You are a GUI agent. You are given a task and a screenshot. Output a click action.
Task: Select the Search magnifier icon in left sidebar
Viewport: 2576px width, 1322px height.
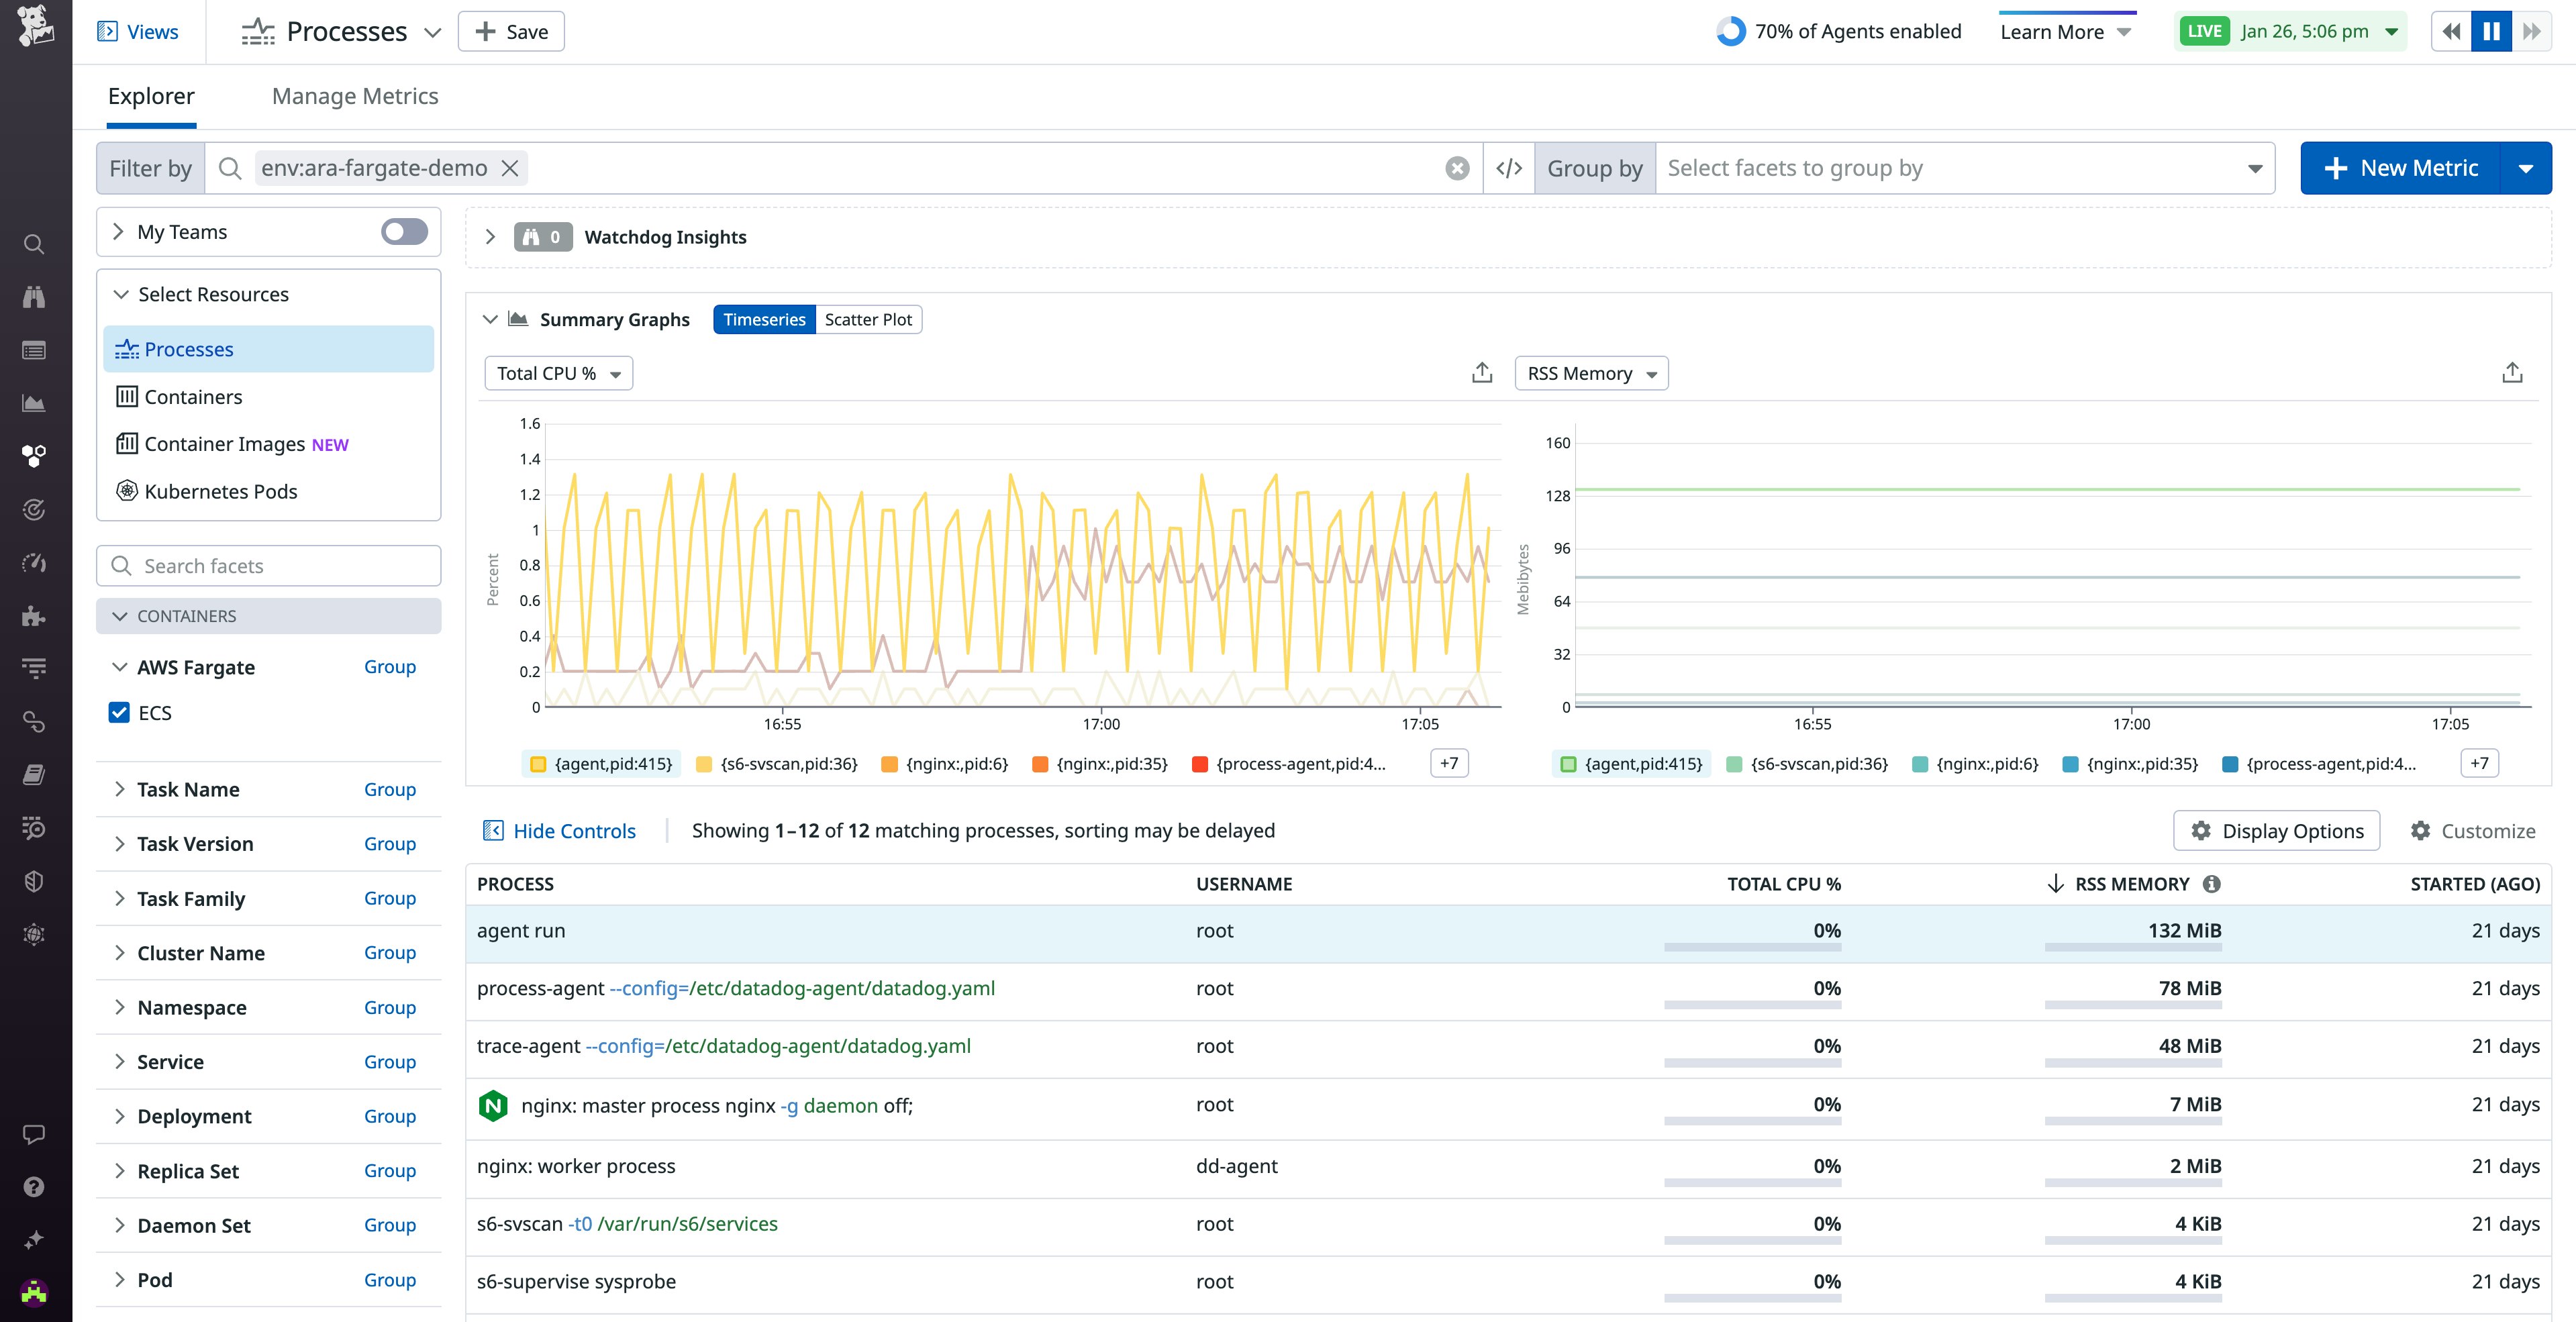point(35,244)
